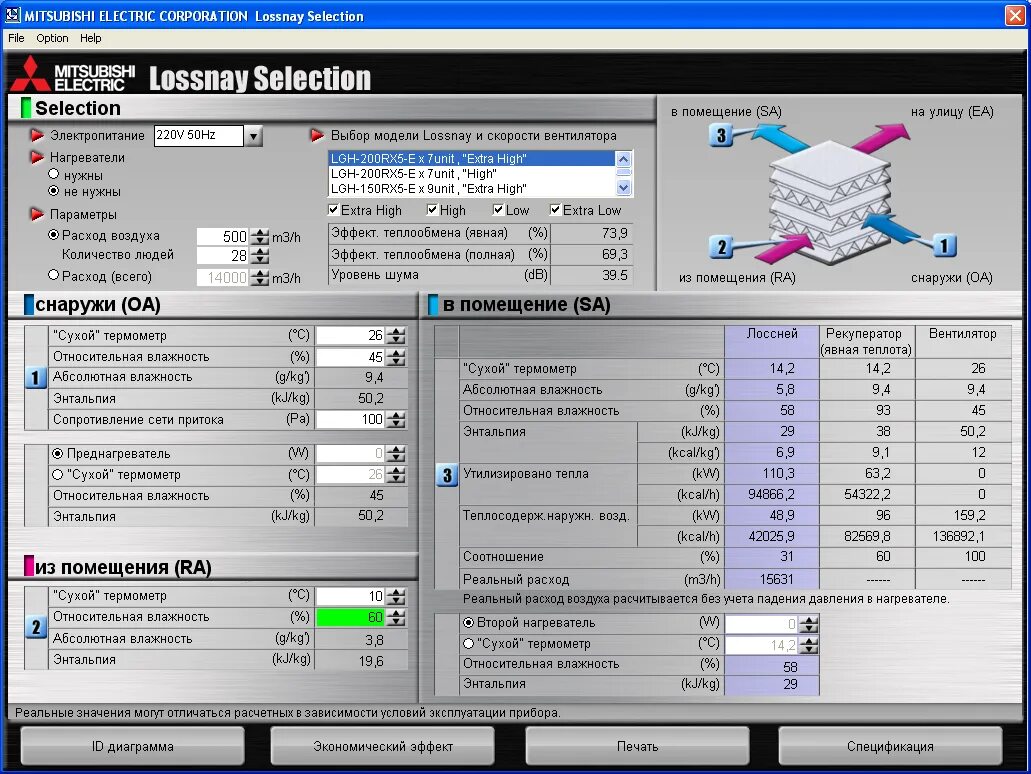This screenshot has height=774, width=1031.
Task: Click the Расход воздуха 500 spinner arrows
Action: click(x=260, y=237)
